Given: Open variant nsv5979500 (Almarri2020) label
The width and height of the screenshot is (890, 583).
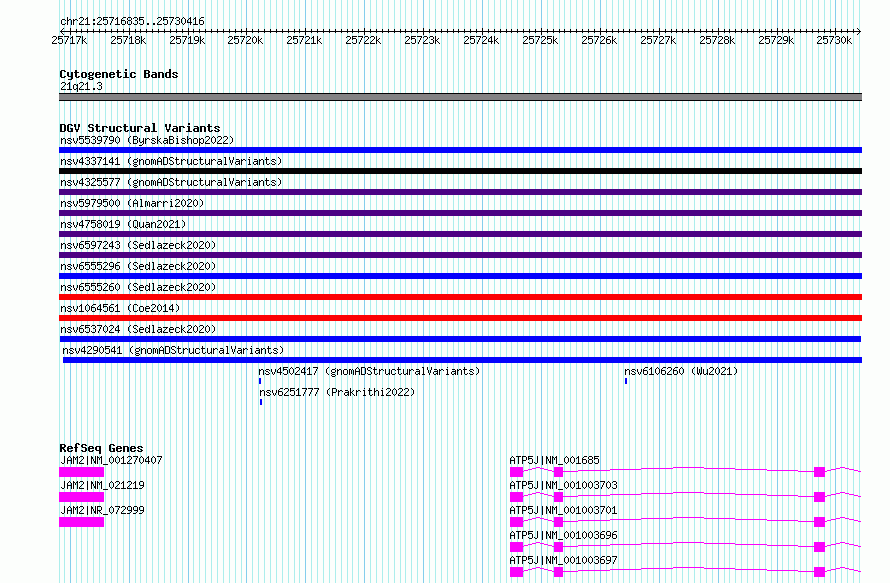Looking at the screenshot, I should click(132, 203).
